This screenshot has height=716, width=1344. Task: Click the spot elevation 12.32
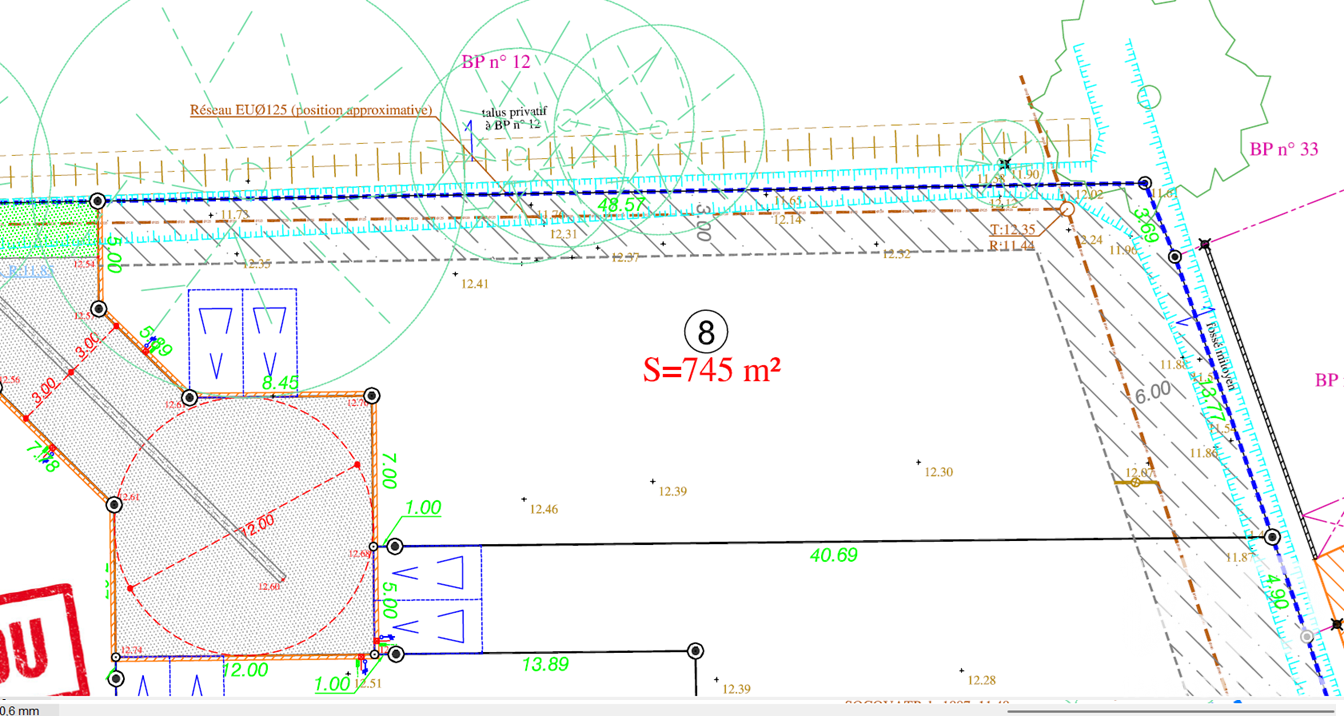coord(896,254)
